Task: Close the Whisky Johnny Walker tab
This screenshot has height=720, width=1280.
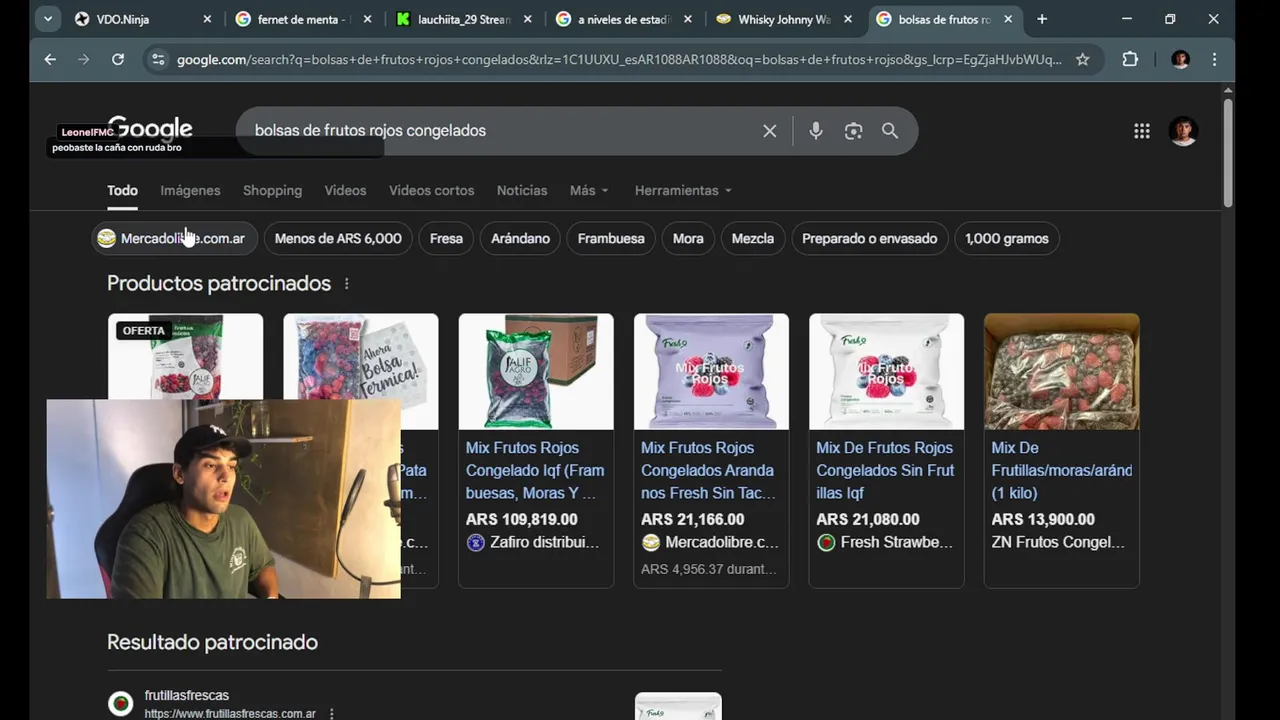Action: 848,19
